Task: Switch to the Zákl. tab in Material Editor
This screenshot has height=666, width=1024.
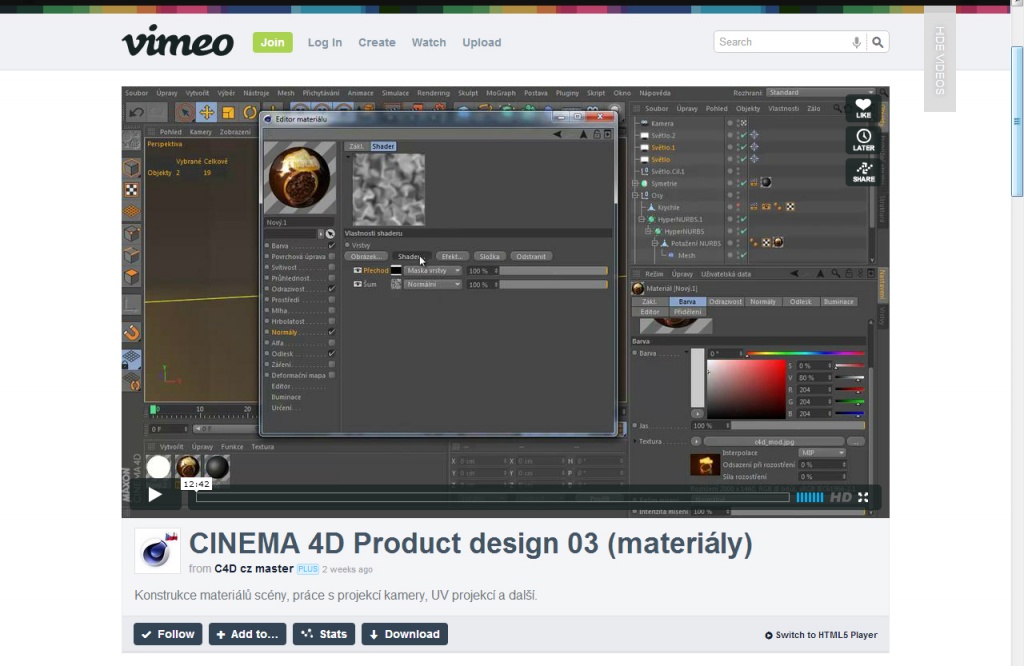Action: 357,146
